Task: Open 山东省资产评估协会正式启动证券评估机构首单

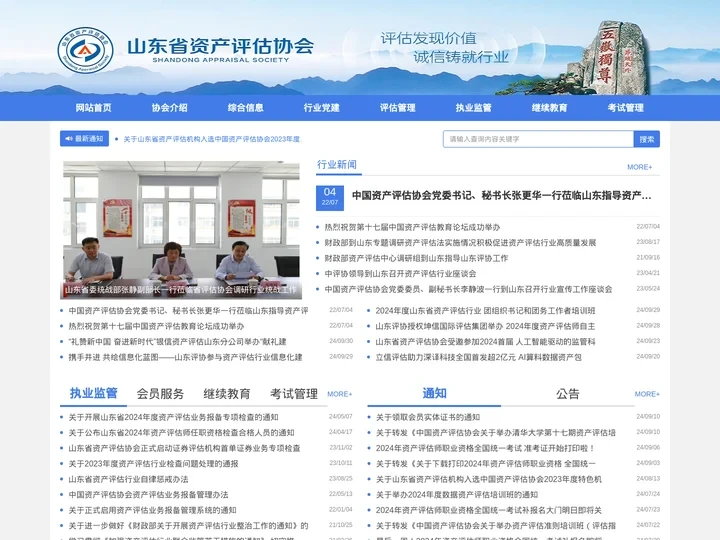Action: (x=184, y=448)
